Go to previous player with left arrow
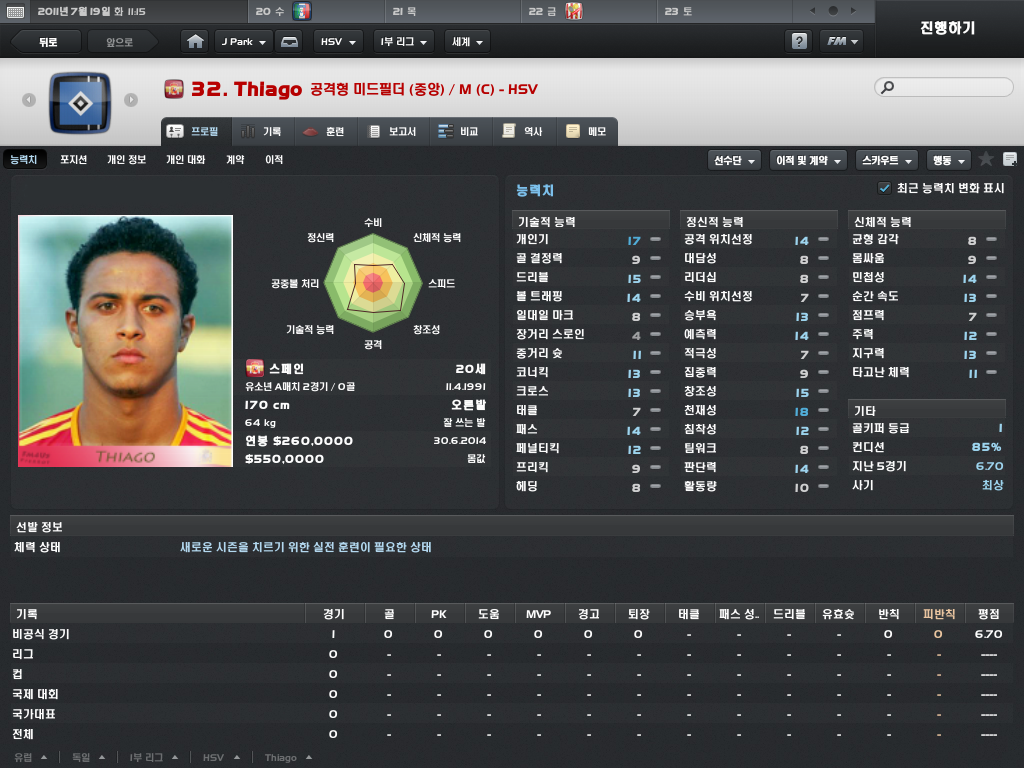 [x=29, y=100]
